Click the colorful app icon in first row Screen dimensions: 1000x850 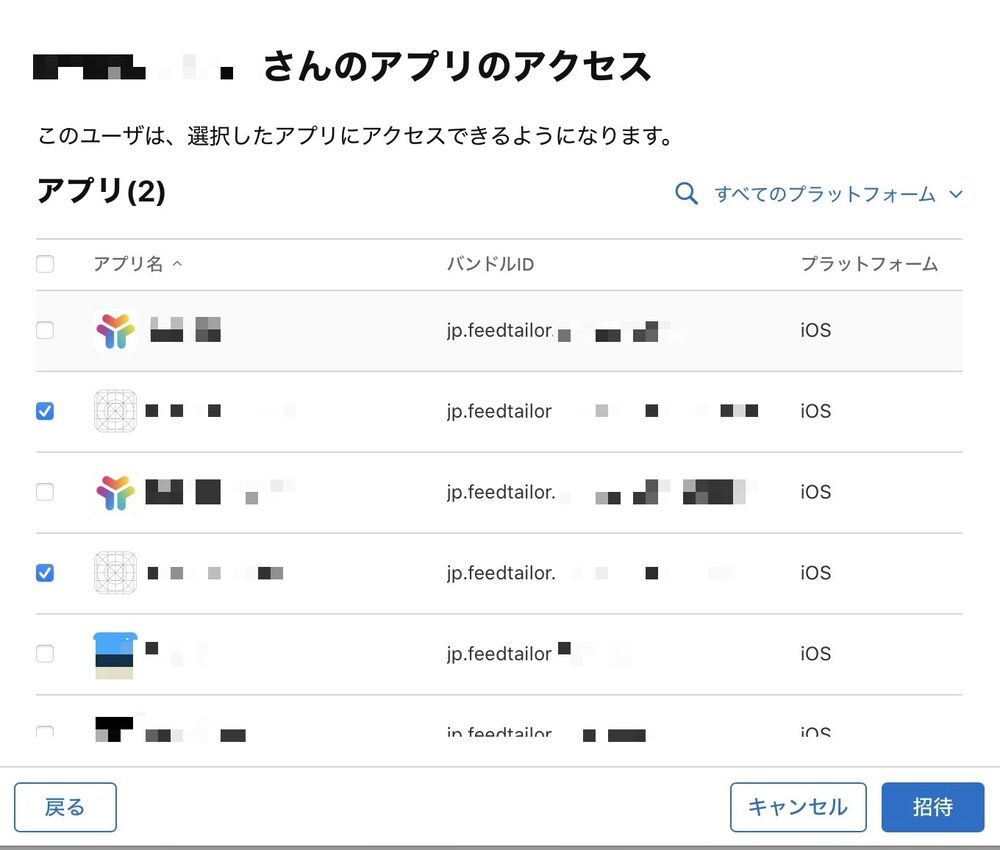coord(115,330)
